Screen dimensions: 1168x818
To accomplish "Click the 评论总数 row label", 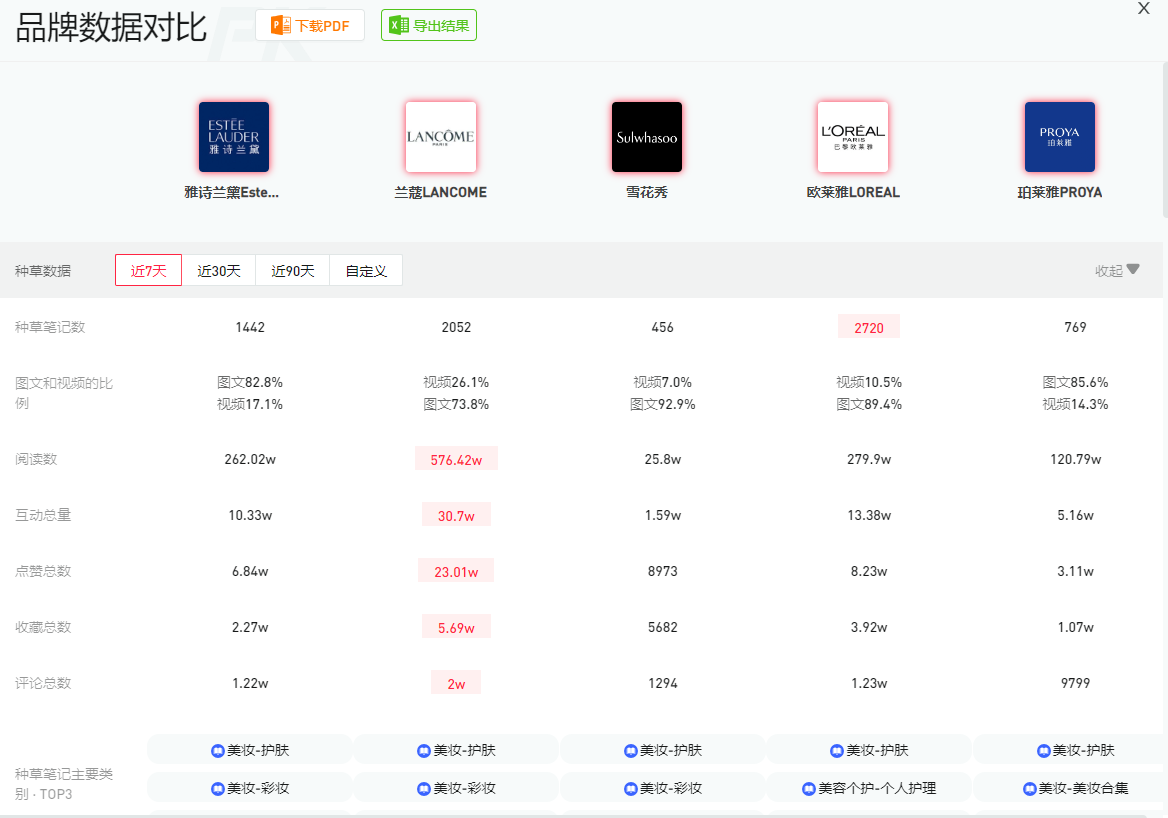I will pyautogui.click(x=42, y=682).
